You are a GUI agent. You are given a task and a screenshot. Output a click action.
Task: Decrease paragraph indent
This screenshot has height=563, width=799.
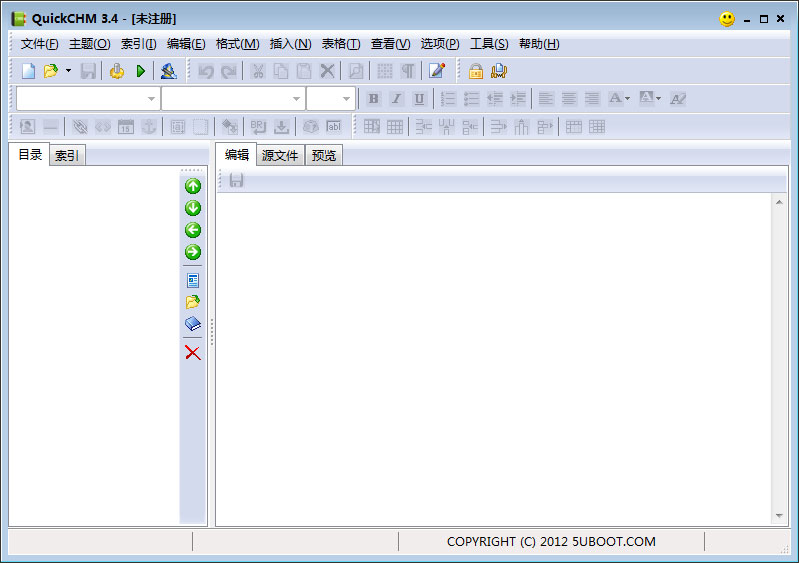[494, 99]
